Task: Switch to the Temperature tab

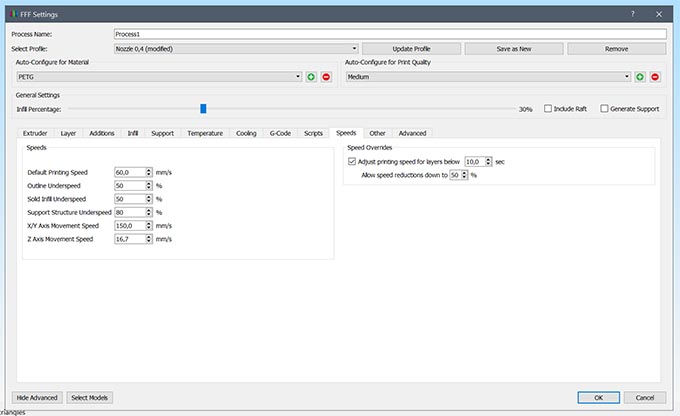Action: tap(205, 132)
